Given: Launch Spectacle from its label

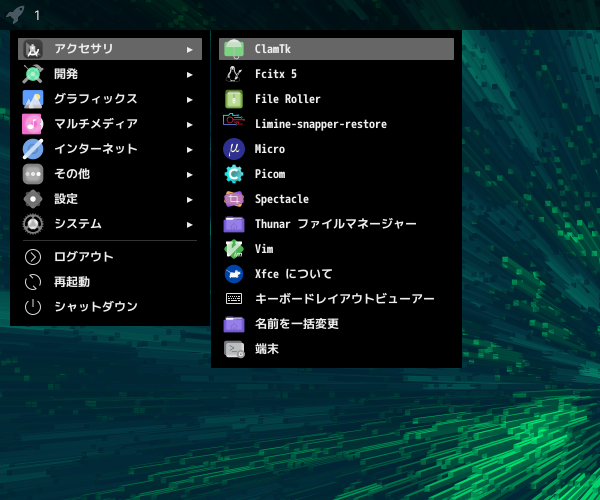Looking at the screenshot, I should coord(282,199).
